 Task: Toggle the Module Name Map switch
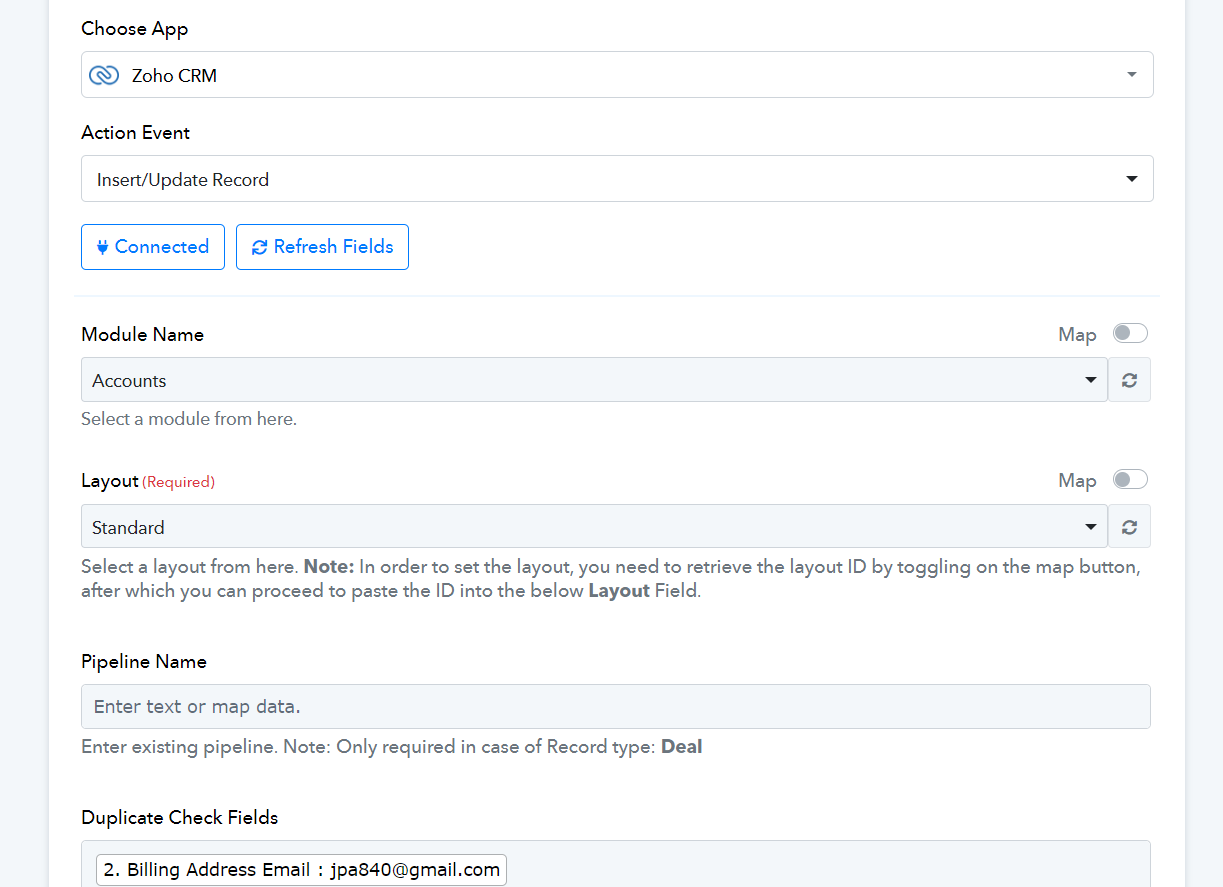point(1130,333)
